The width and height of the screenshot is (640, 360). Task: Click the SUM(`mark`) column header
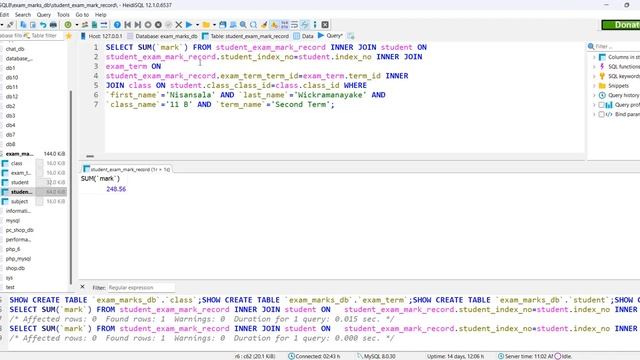pos(100,179)
